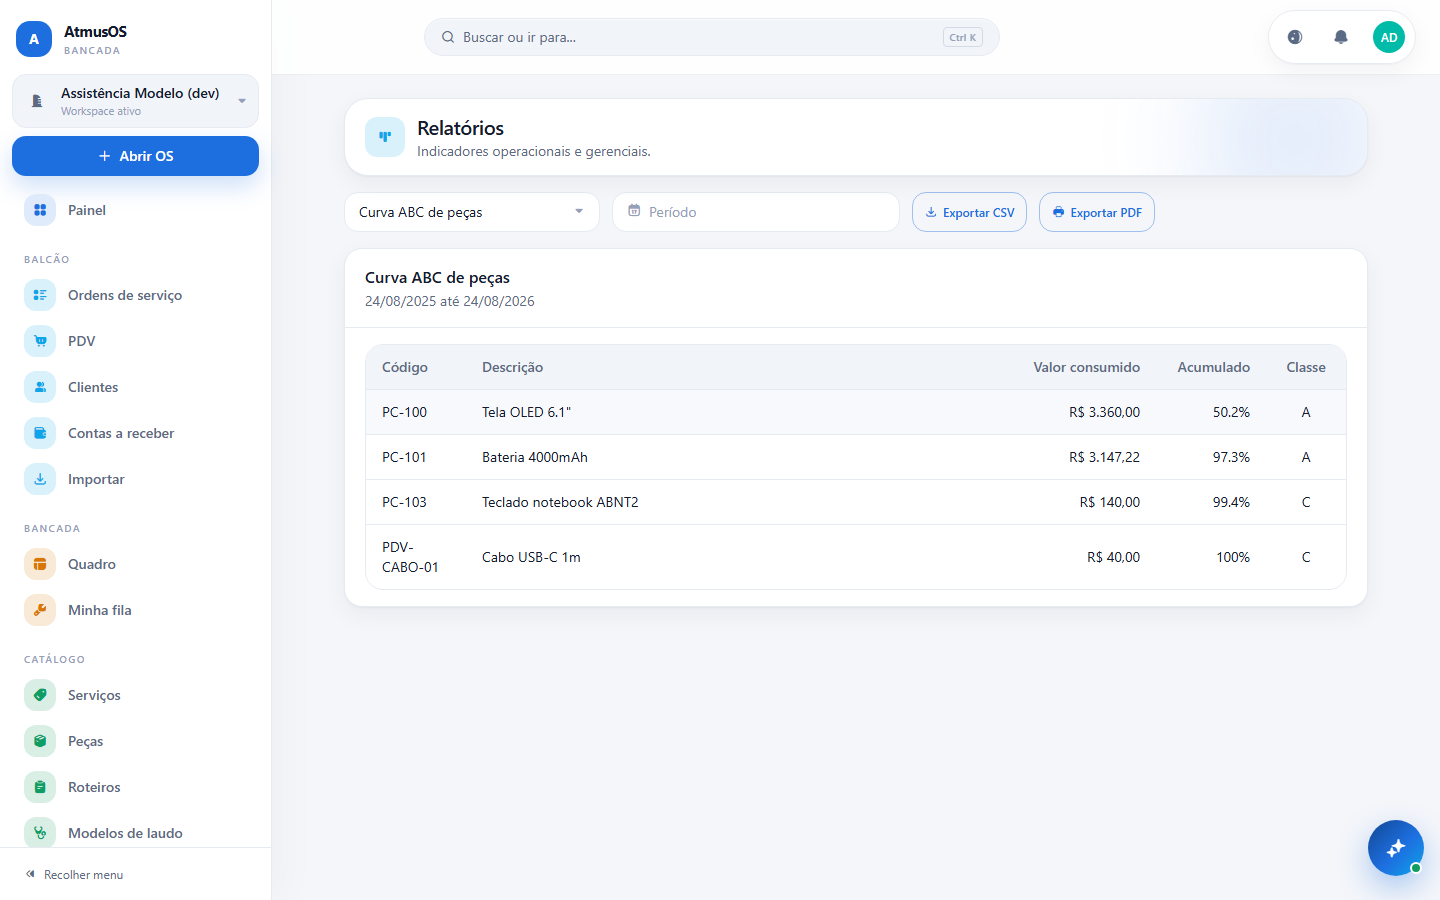Click the AtmusOS logo badge
Screen dimensions: 1440x900
click(x=34, y=39)
